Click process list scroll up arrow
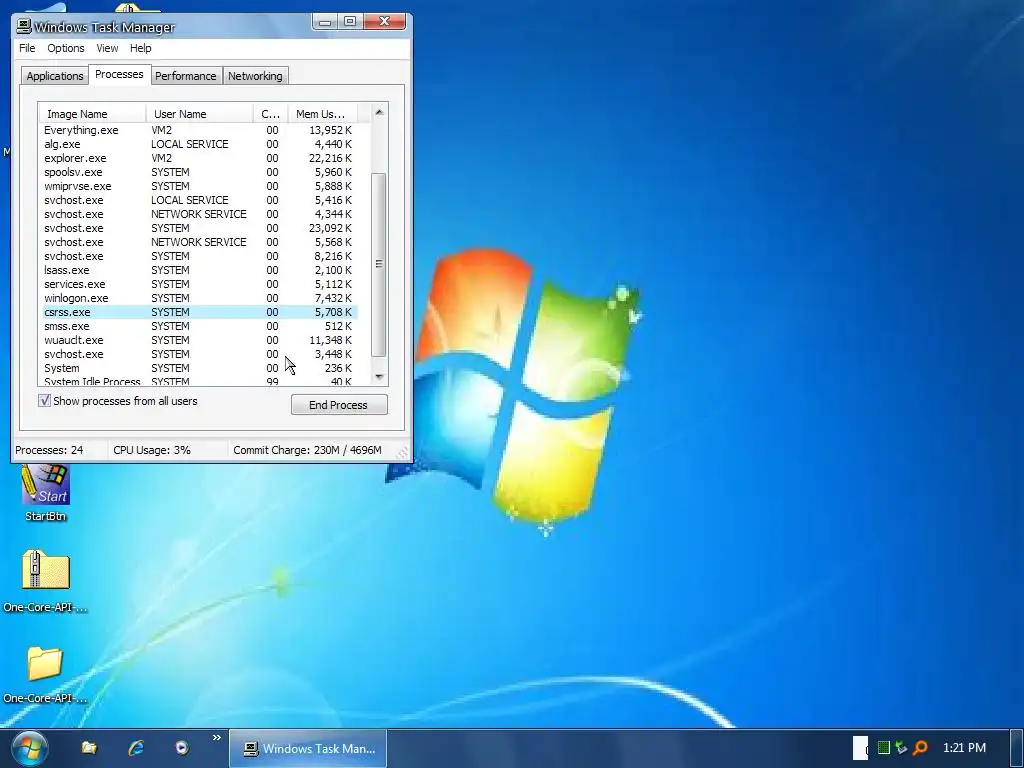Image resolution: width=1024 pixels, height=768 pixels. tap(379, 112)
